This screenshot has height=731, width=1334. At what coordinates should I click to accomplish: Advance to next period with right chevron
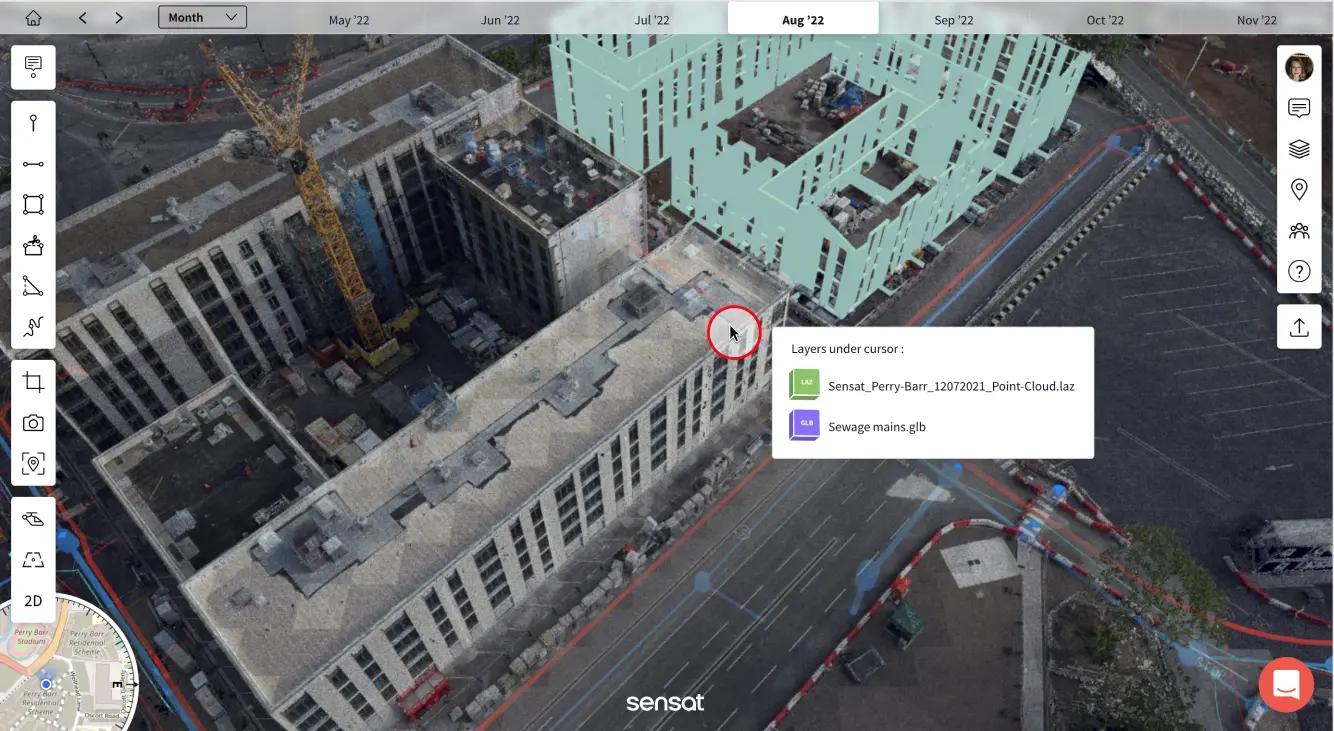[x=119, y=18]
